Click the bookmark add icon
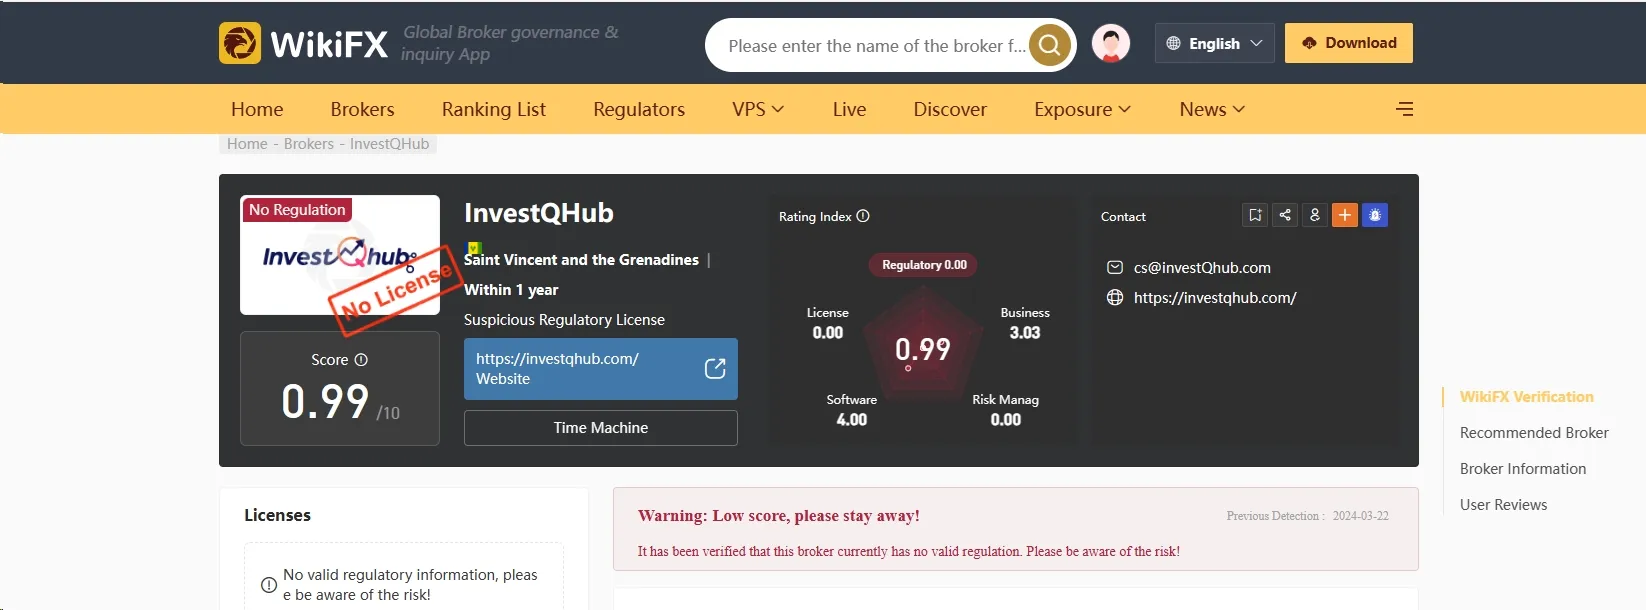 (1255, 215)
